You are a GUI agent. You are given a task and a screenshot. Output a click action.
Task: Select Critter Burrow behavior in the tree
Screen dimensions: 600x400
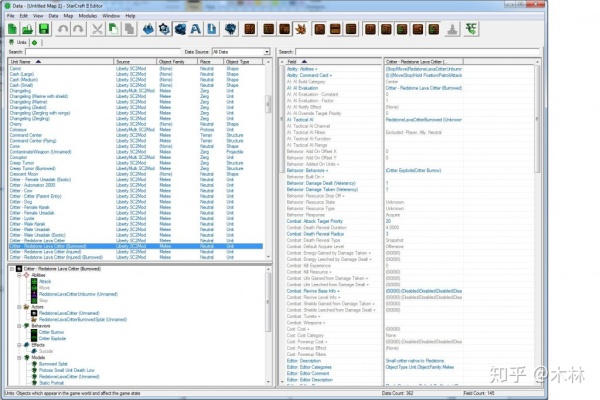pos(51,332)
